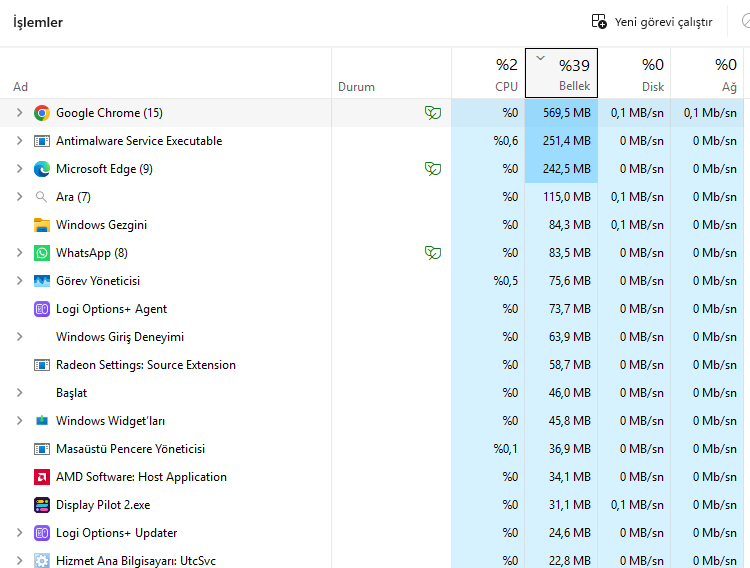The image size is (750, 568).
Task: Select the AMD Software: Host Application name
Action: (x=141, y=477)
